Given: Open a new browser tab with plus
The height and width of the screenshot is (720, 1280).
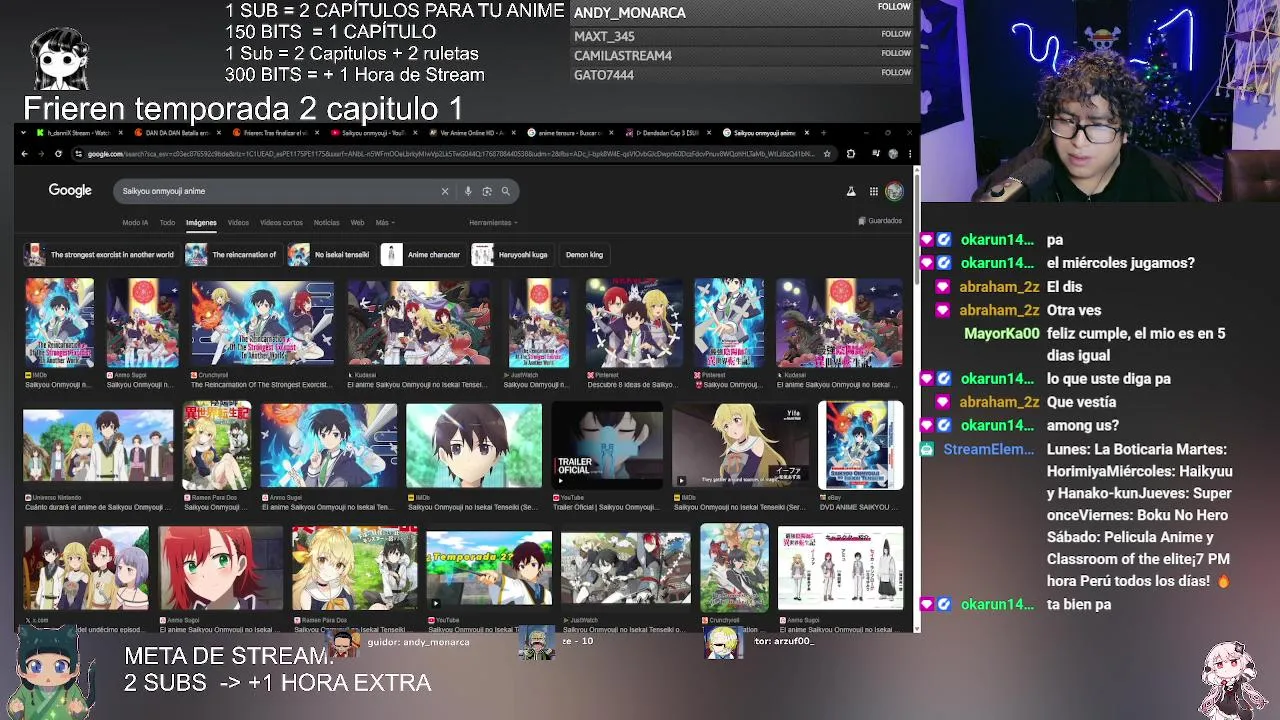Looking at the screenshot, I should [x=823, y=132].
